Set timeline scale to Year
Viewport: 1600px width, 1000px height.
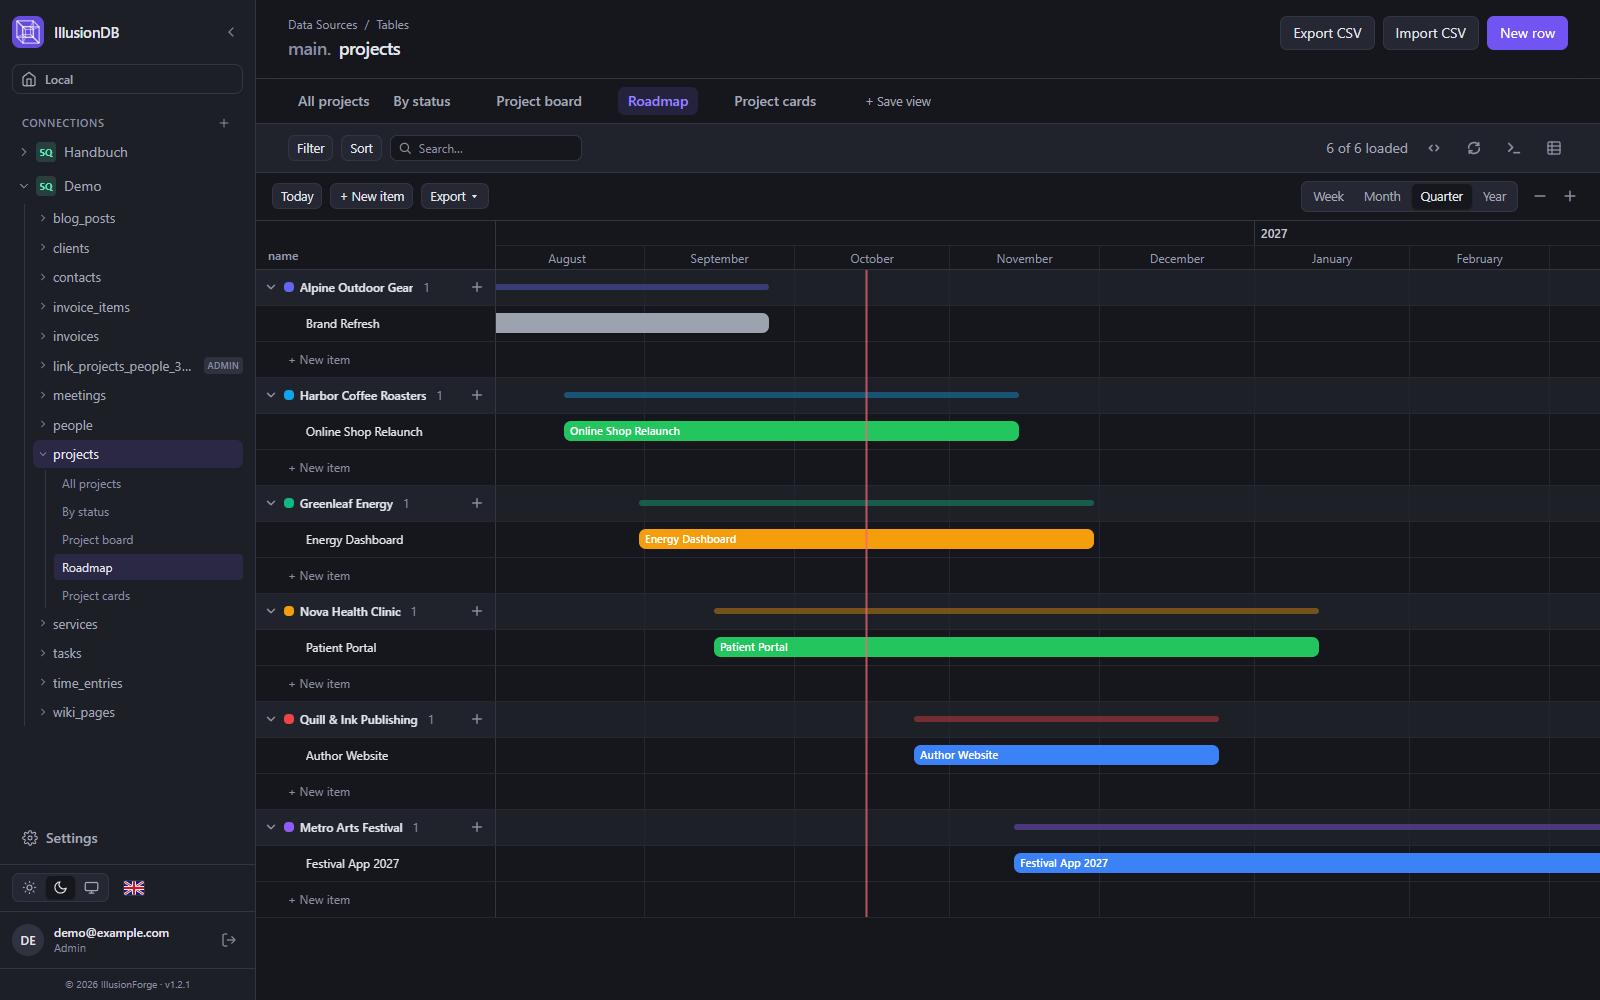click(x=1494, y=196)
